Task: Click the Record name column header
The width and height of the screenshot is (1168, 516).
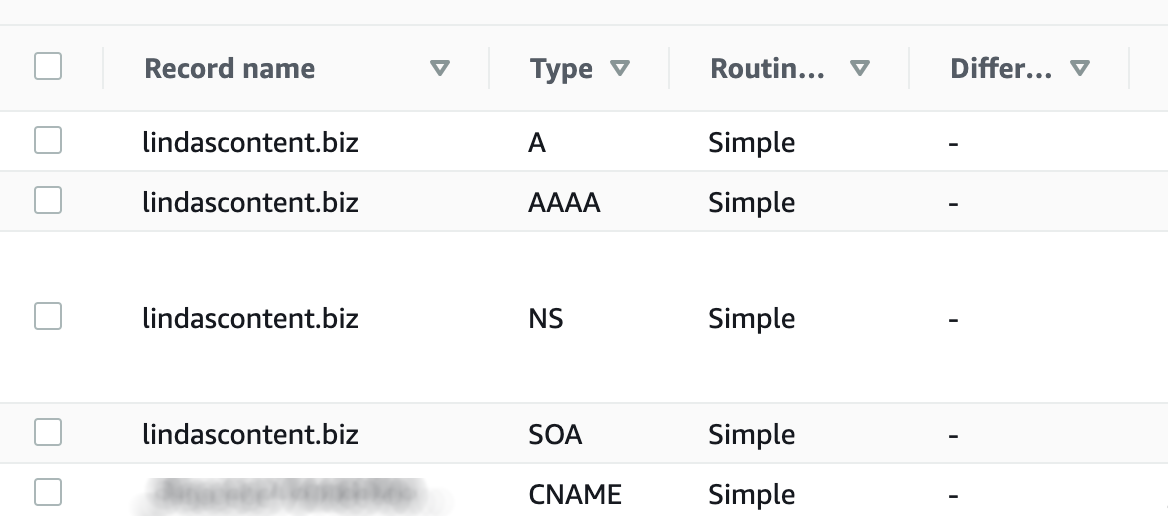Action: [230, 69]
